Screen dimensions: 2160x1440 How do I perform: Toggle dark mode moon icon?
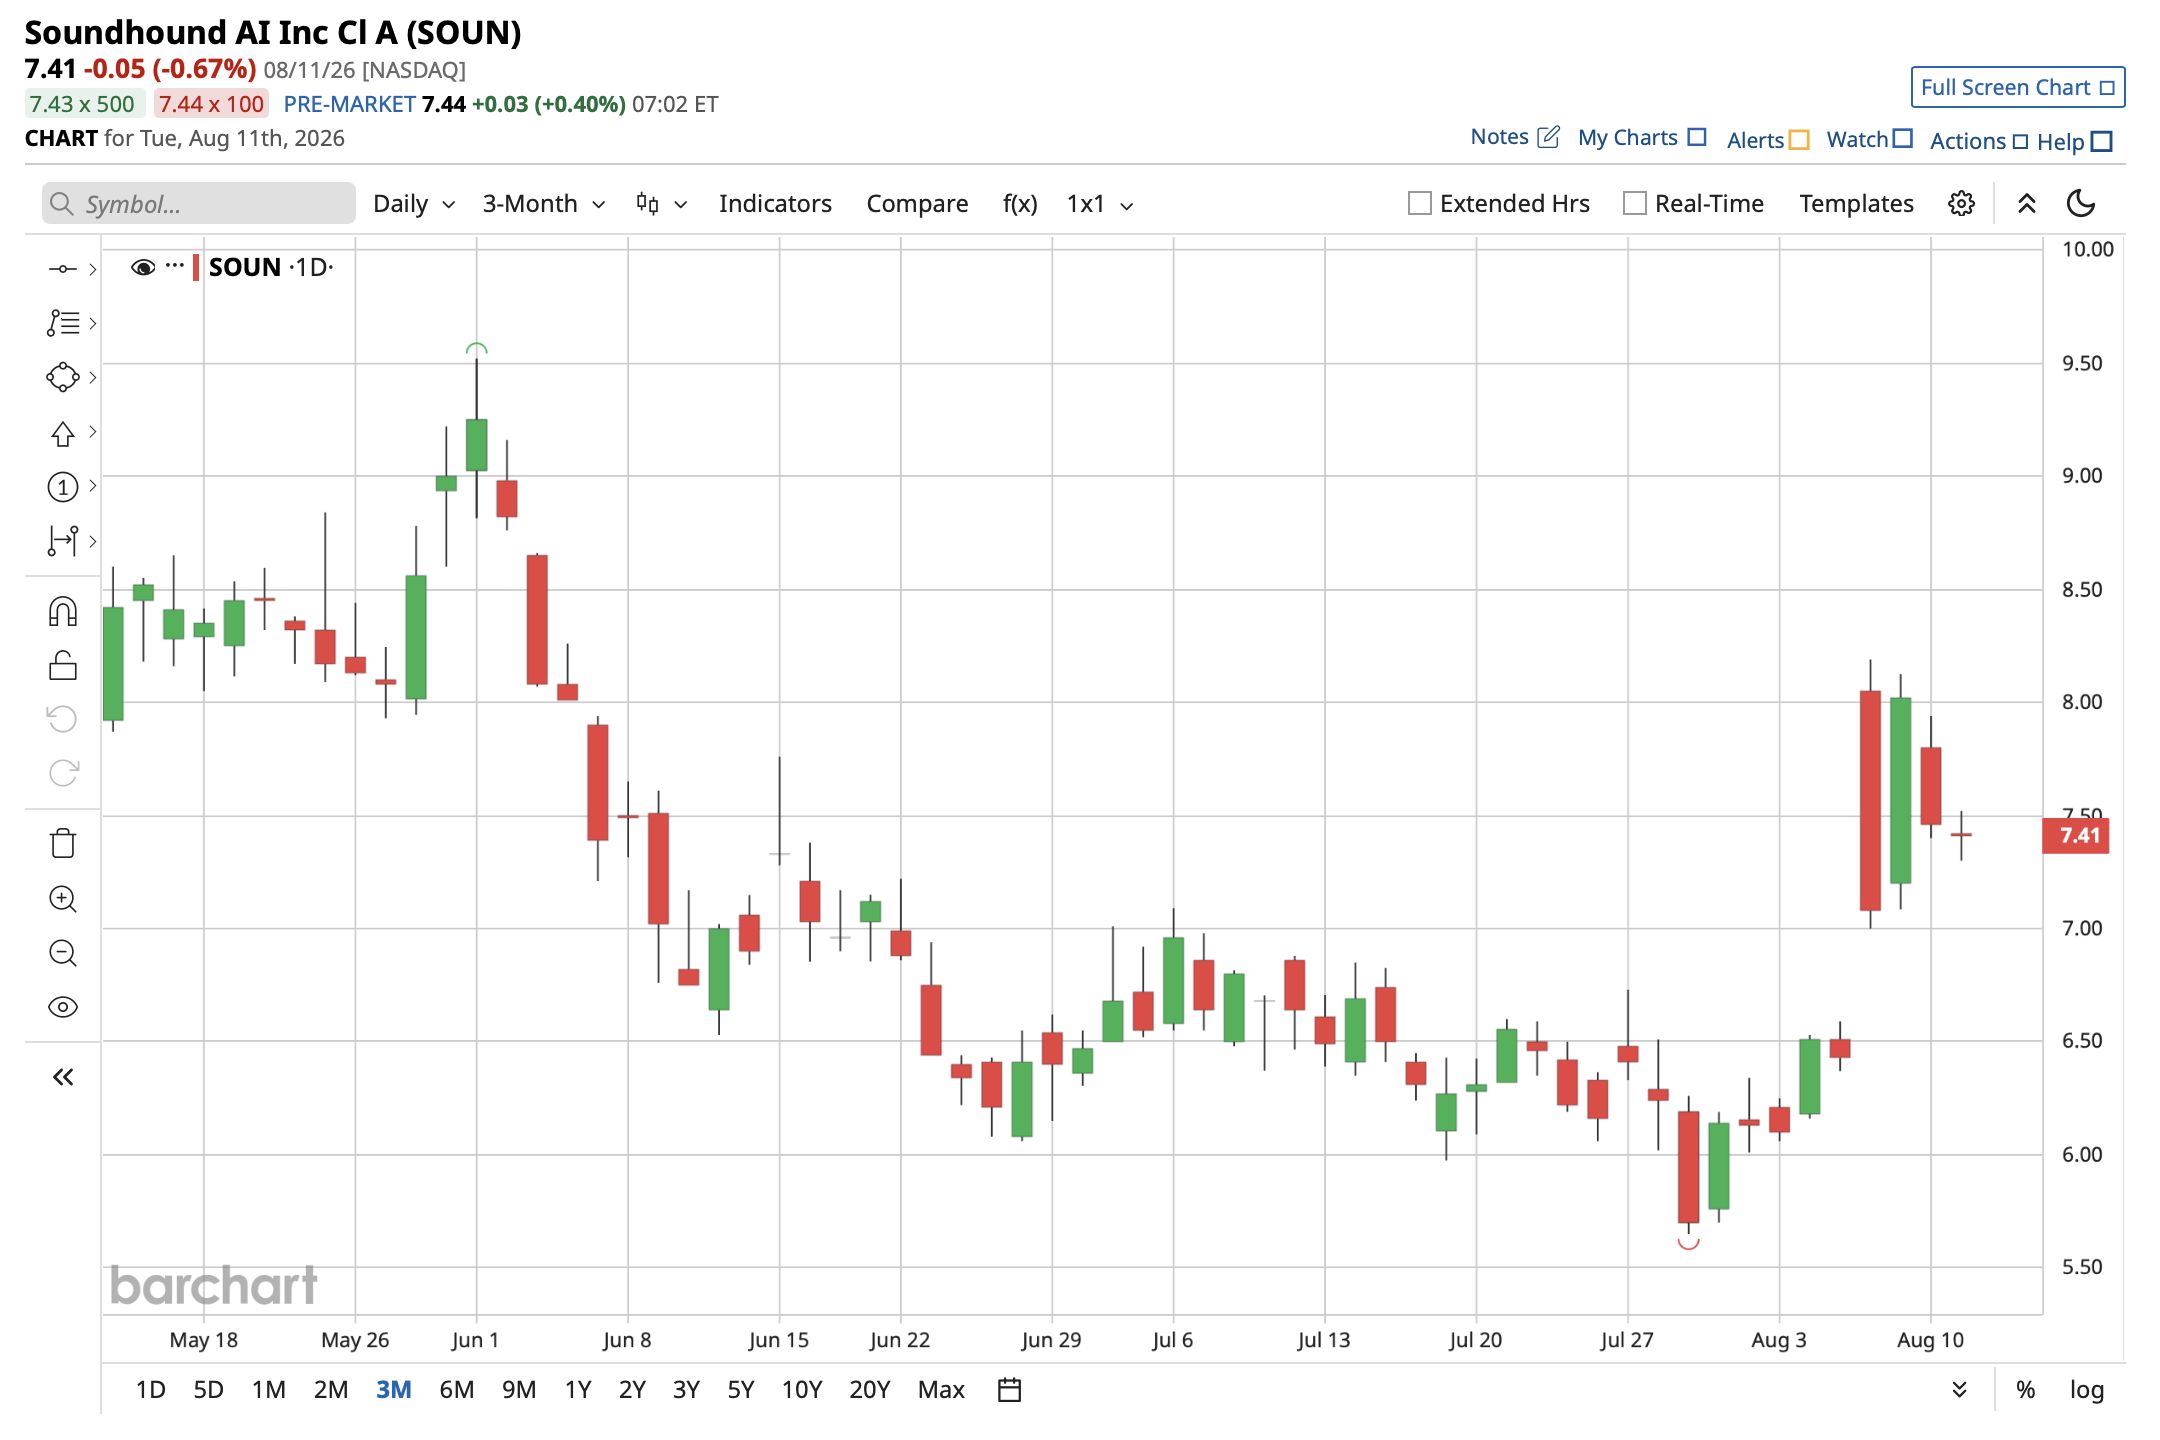click(x=2081, y=204)
